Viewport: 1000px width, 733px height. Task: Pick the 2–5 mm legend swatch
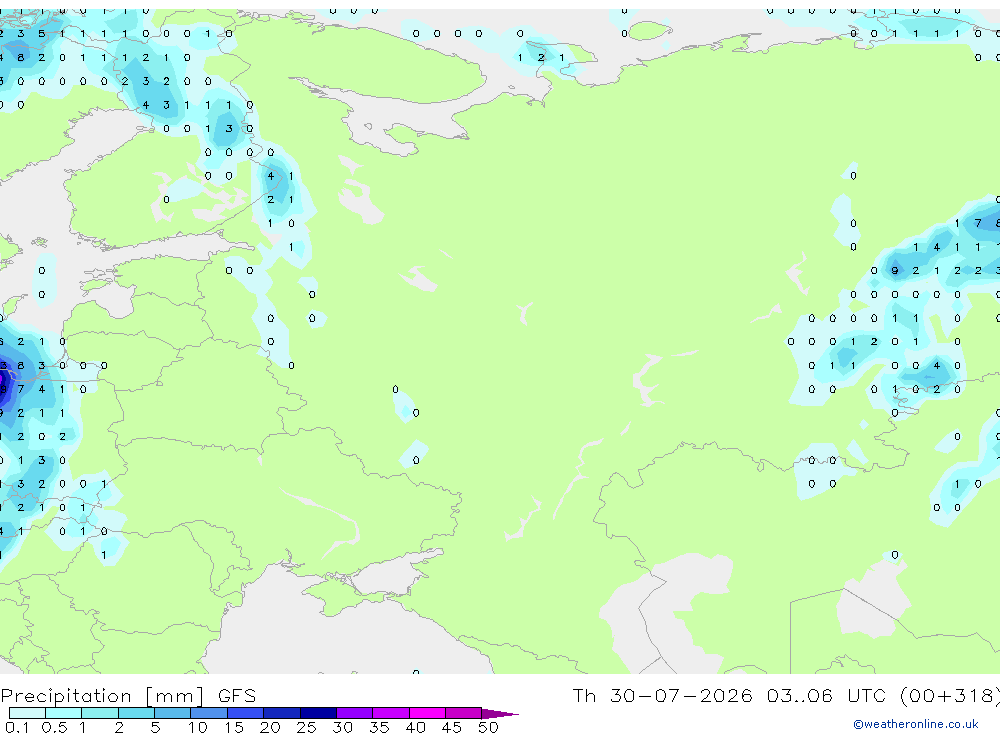pos(136,713)
